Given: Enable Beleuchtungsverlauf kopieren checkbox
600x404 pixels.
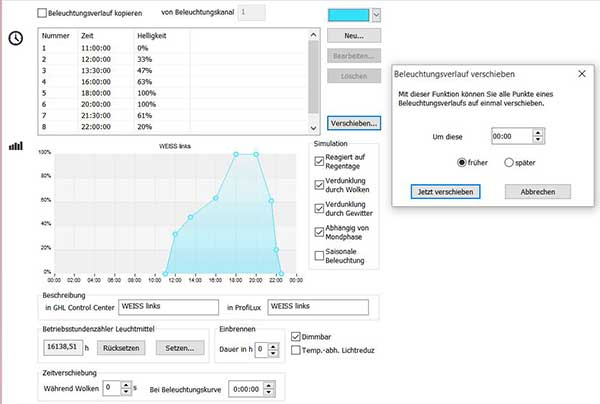Looking at the screenshot, I should 42,13.
